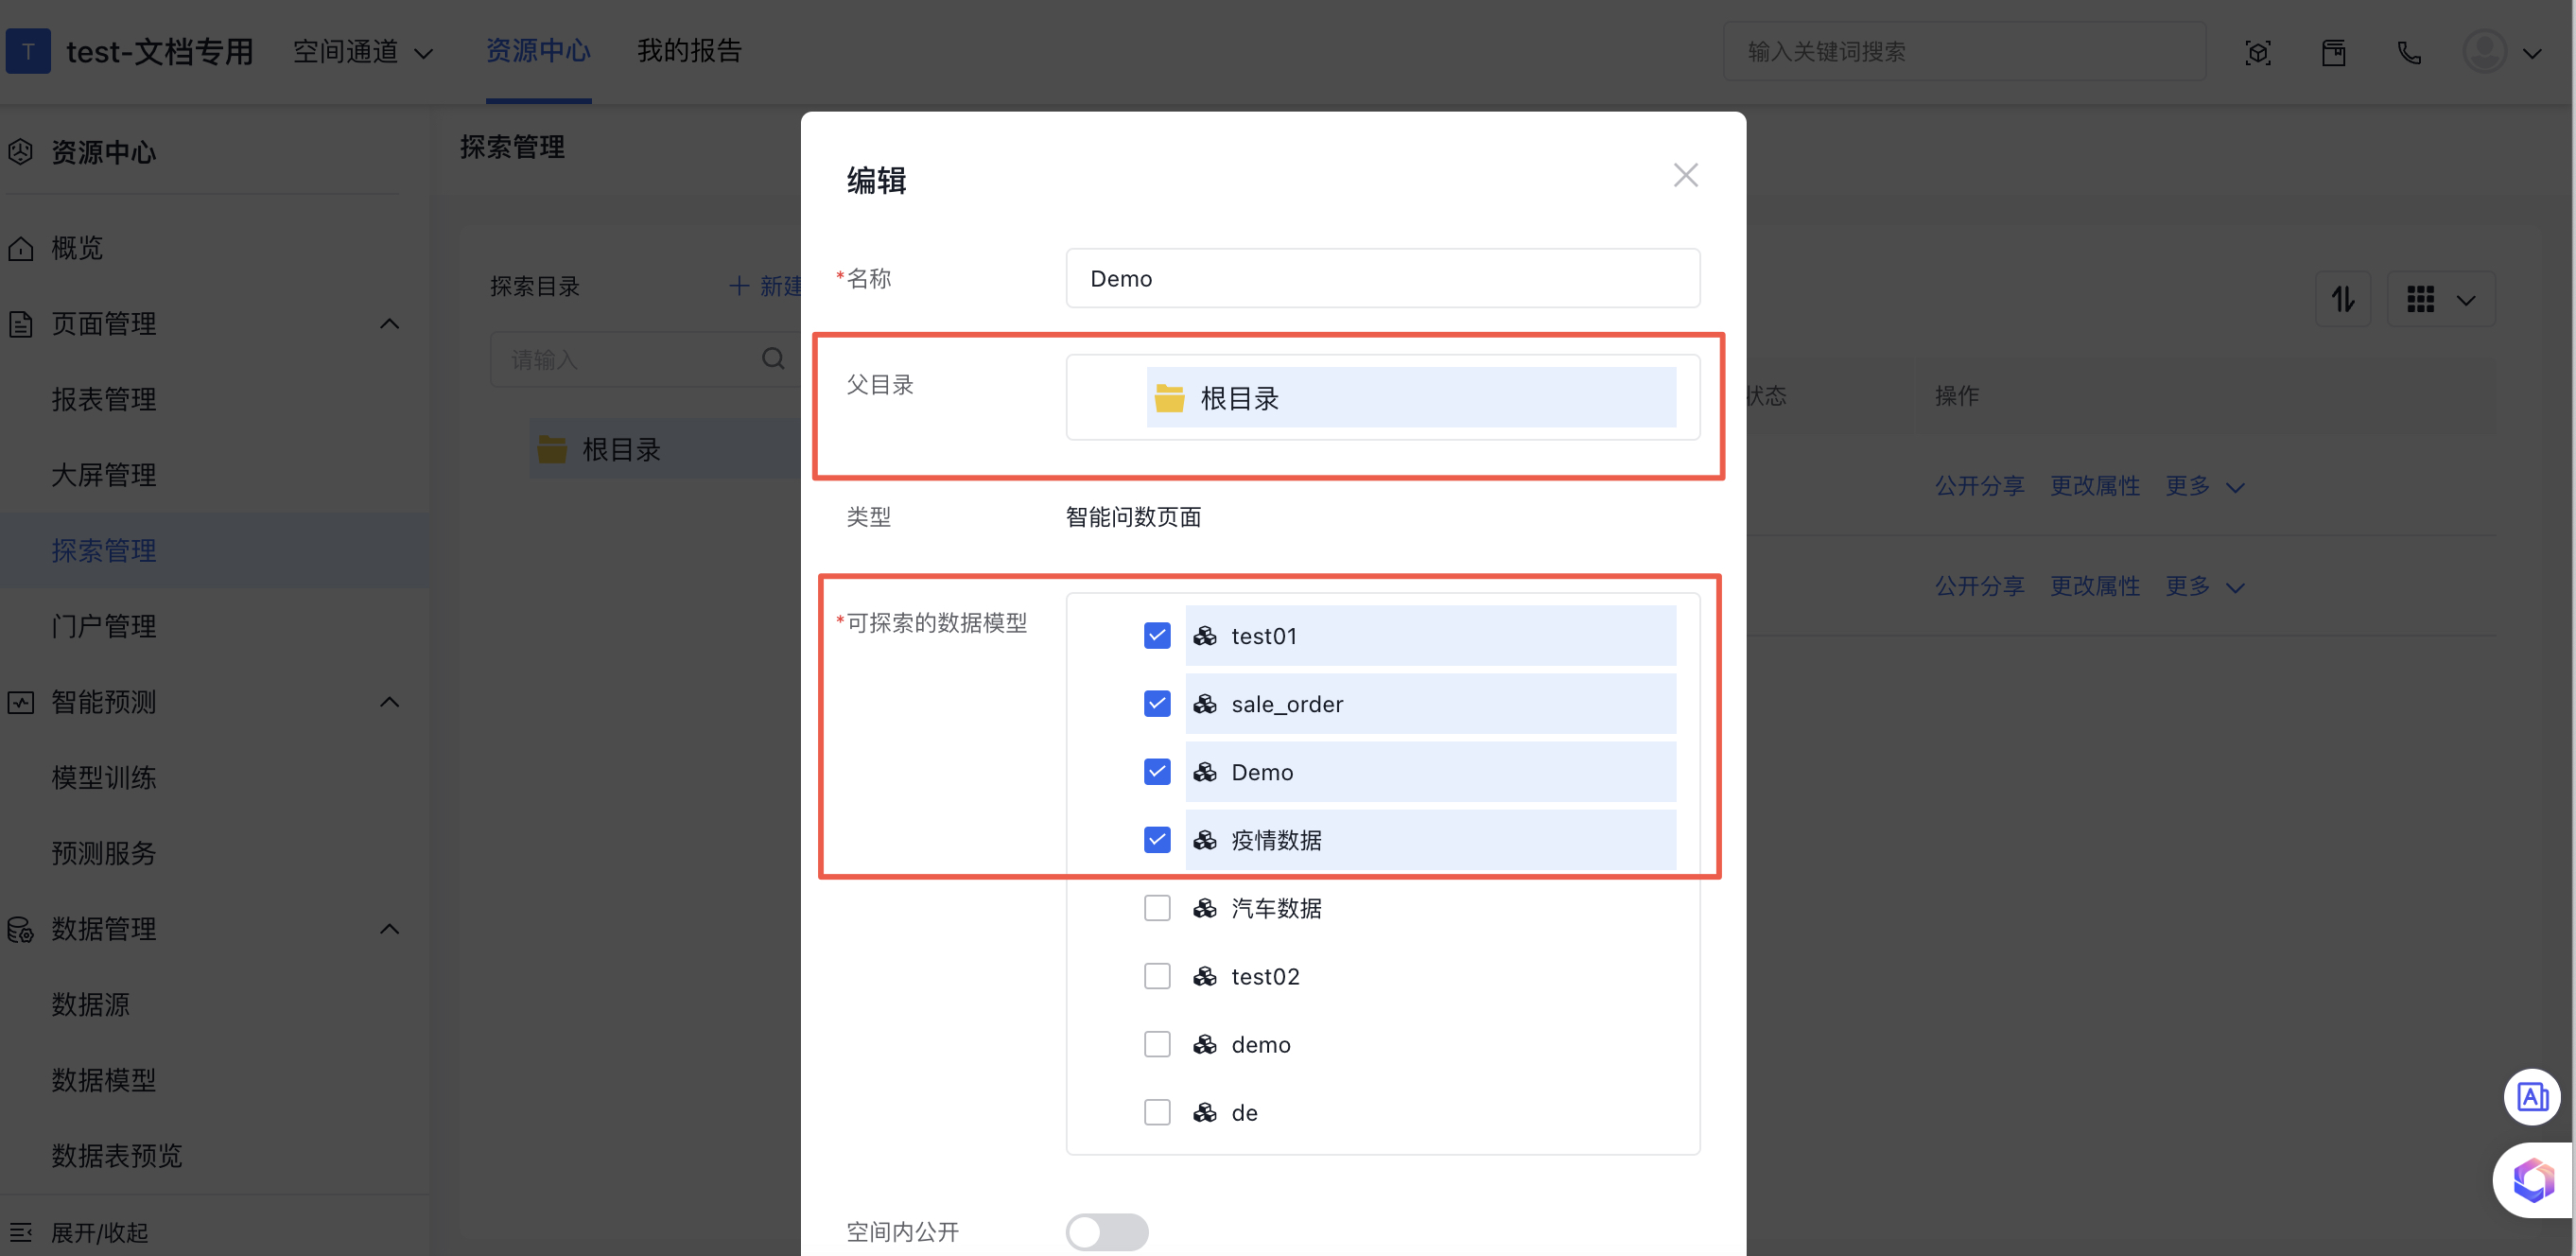Select 根目录 in the background directory tree
This screenshot has width=2576, height=1256.
(x=621, y=449)
